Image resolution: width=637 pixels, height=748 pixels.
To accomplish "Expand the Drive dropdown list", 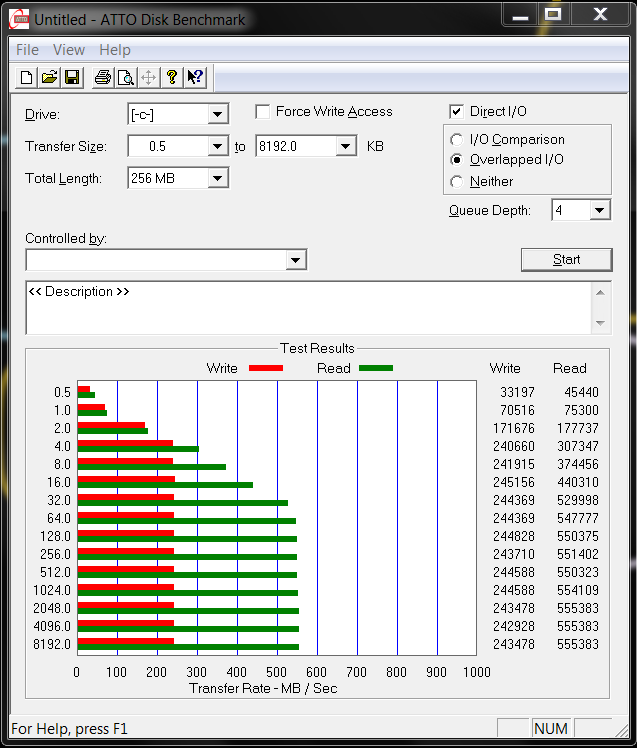I will [217, 115].
